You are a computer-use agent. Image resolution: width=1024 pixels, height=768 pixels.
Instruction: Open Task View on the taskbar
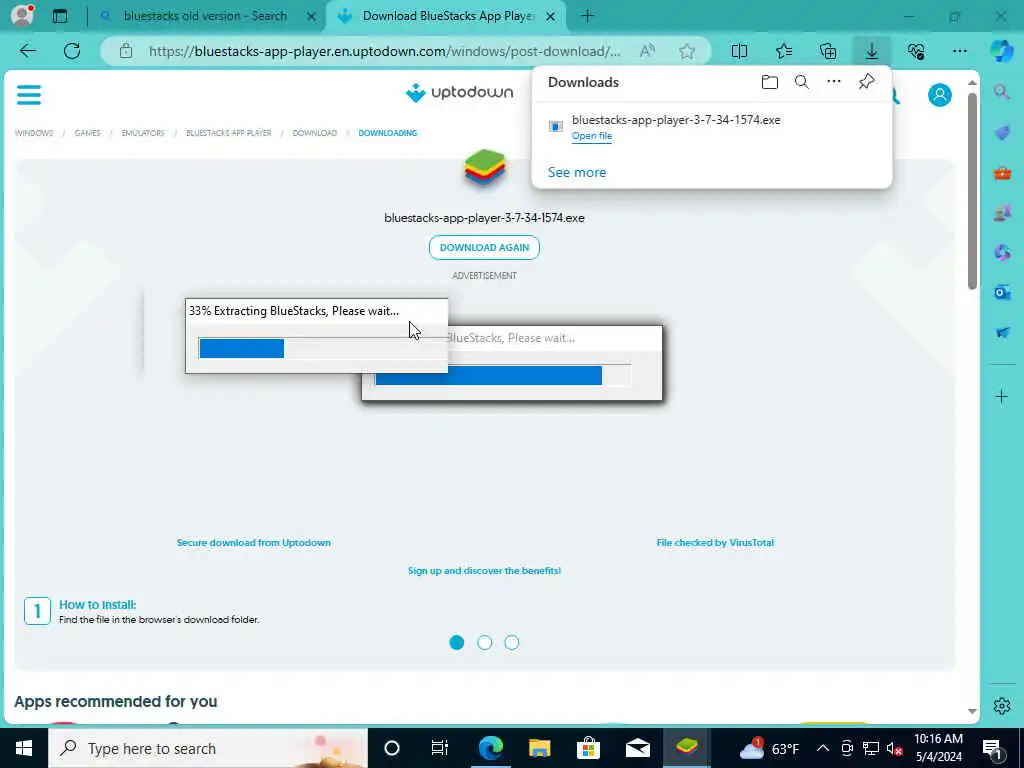pos(440,748)
